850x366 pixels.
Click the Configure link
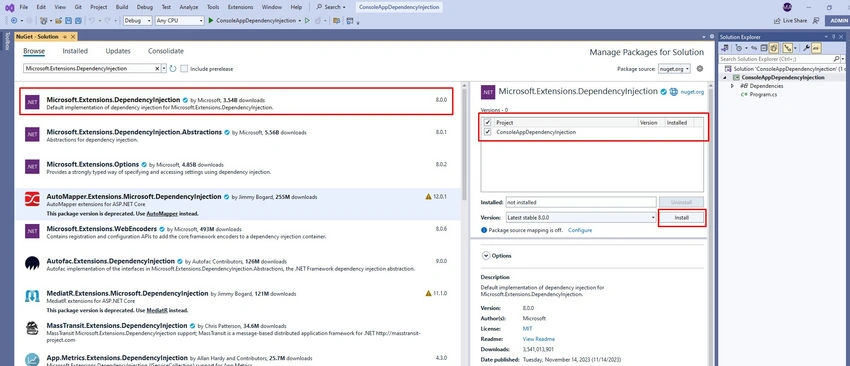pyautogui.click(x=580, y=230)
